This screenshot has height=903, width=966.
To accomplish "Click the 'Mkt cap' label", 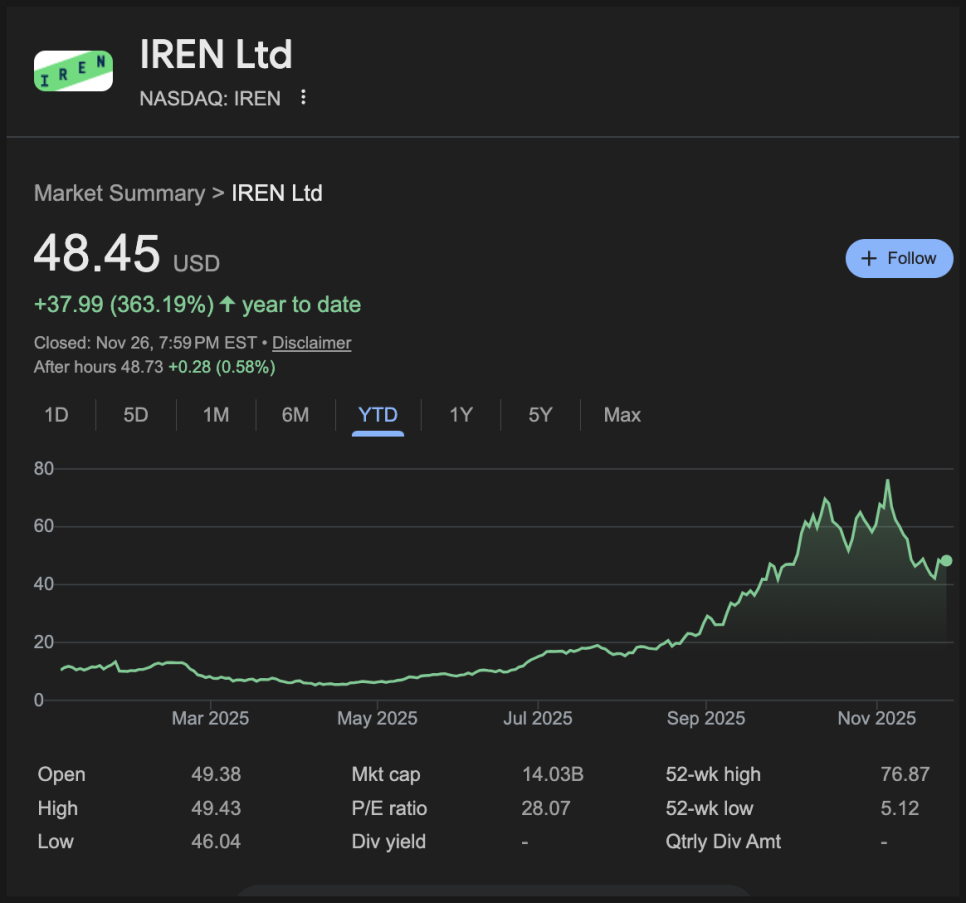I will click(386, 774).
